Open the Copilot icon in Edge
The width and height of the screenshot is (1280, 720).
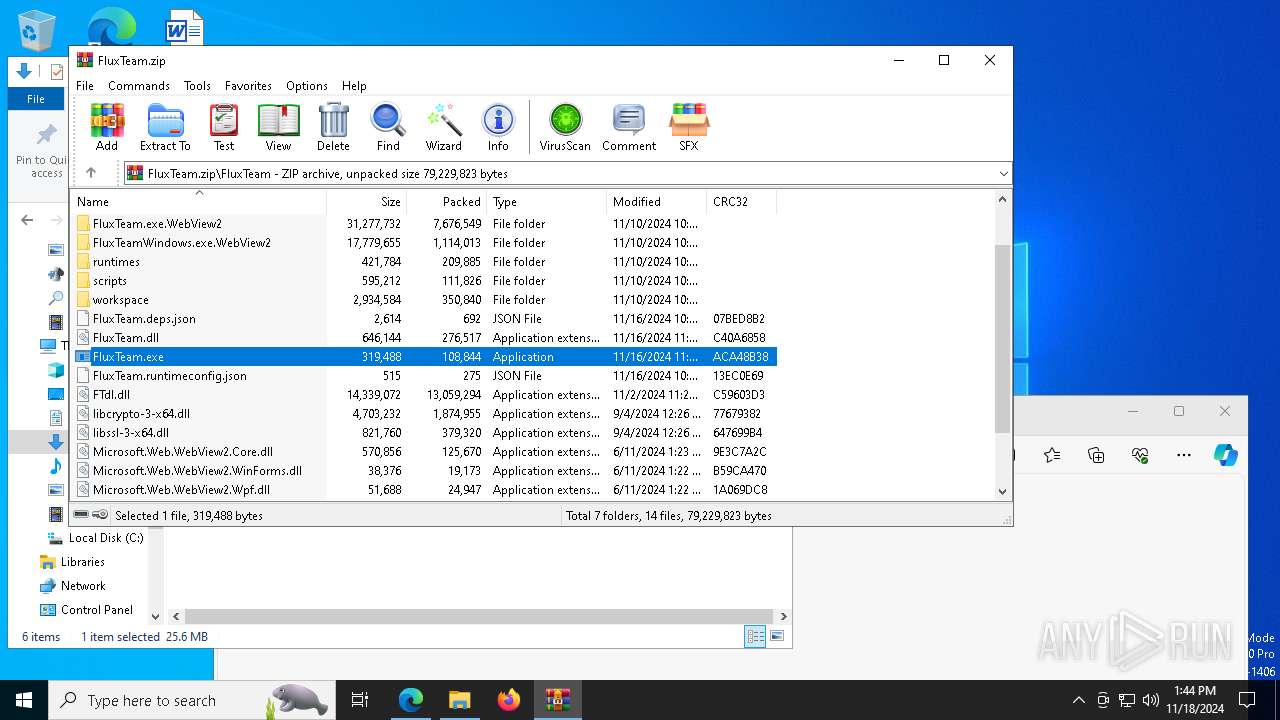point(1226,455)
